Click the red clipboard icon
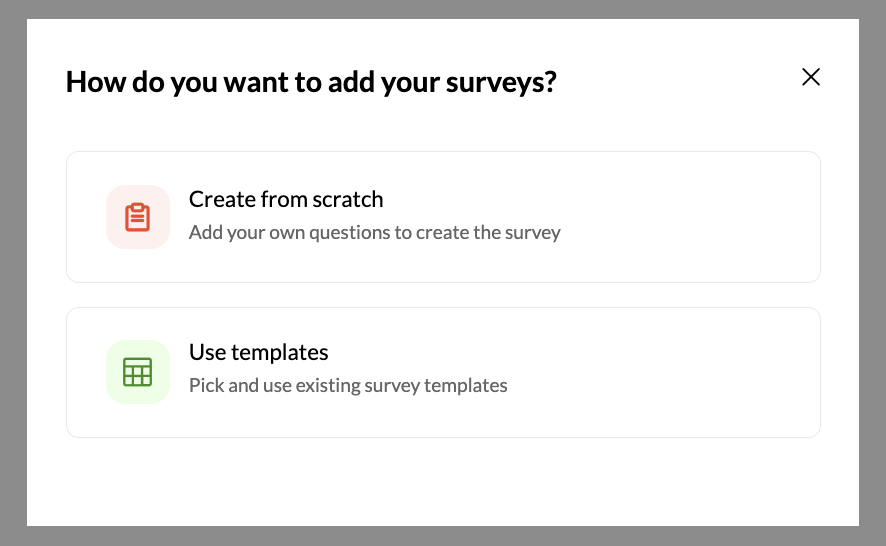The width and height of the screenshot is (886, 546). (x=137, y=217)
